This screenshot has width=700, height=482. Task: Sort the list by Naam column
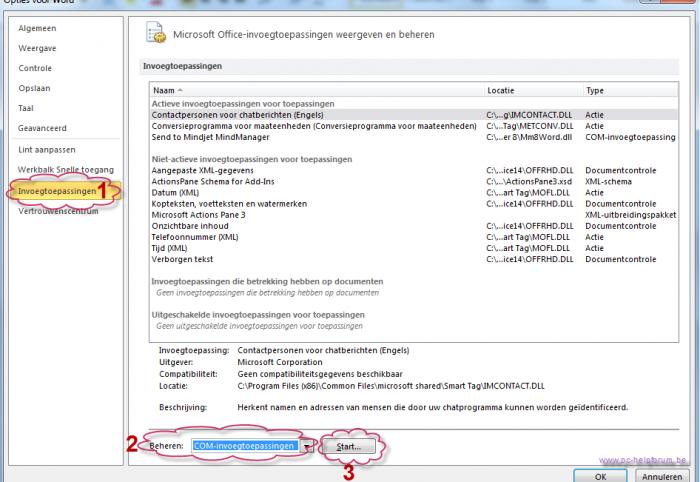tap(317, 91)
